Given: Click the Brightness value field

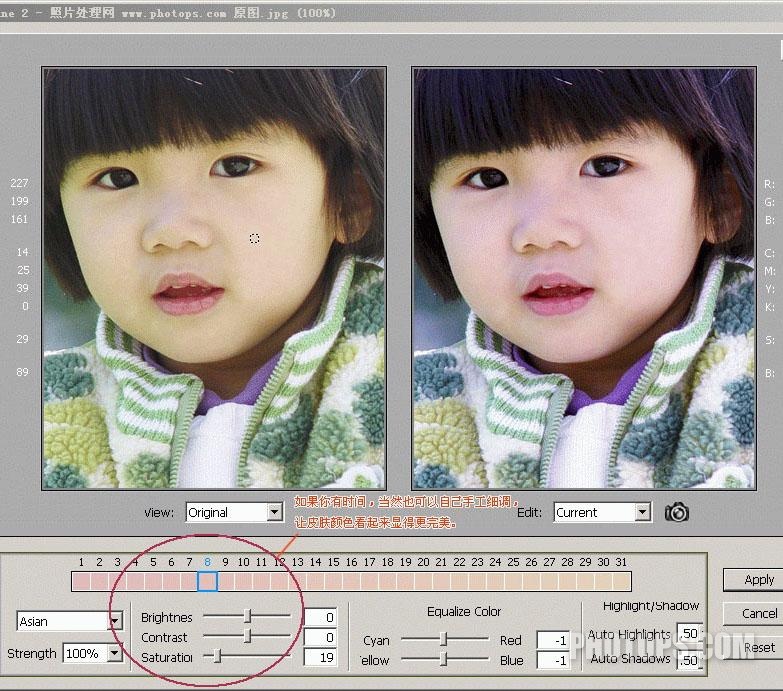Looking at the screenshot, I should [x=321, y=617].
